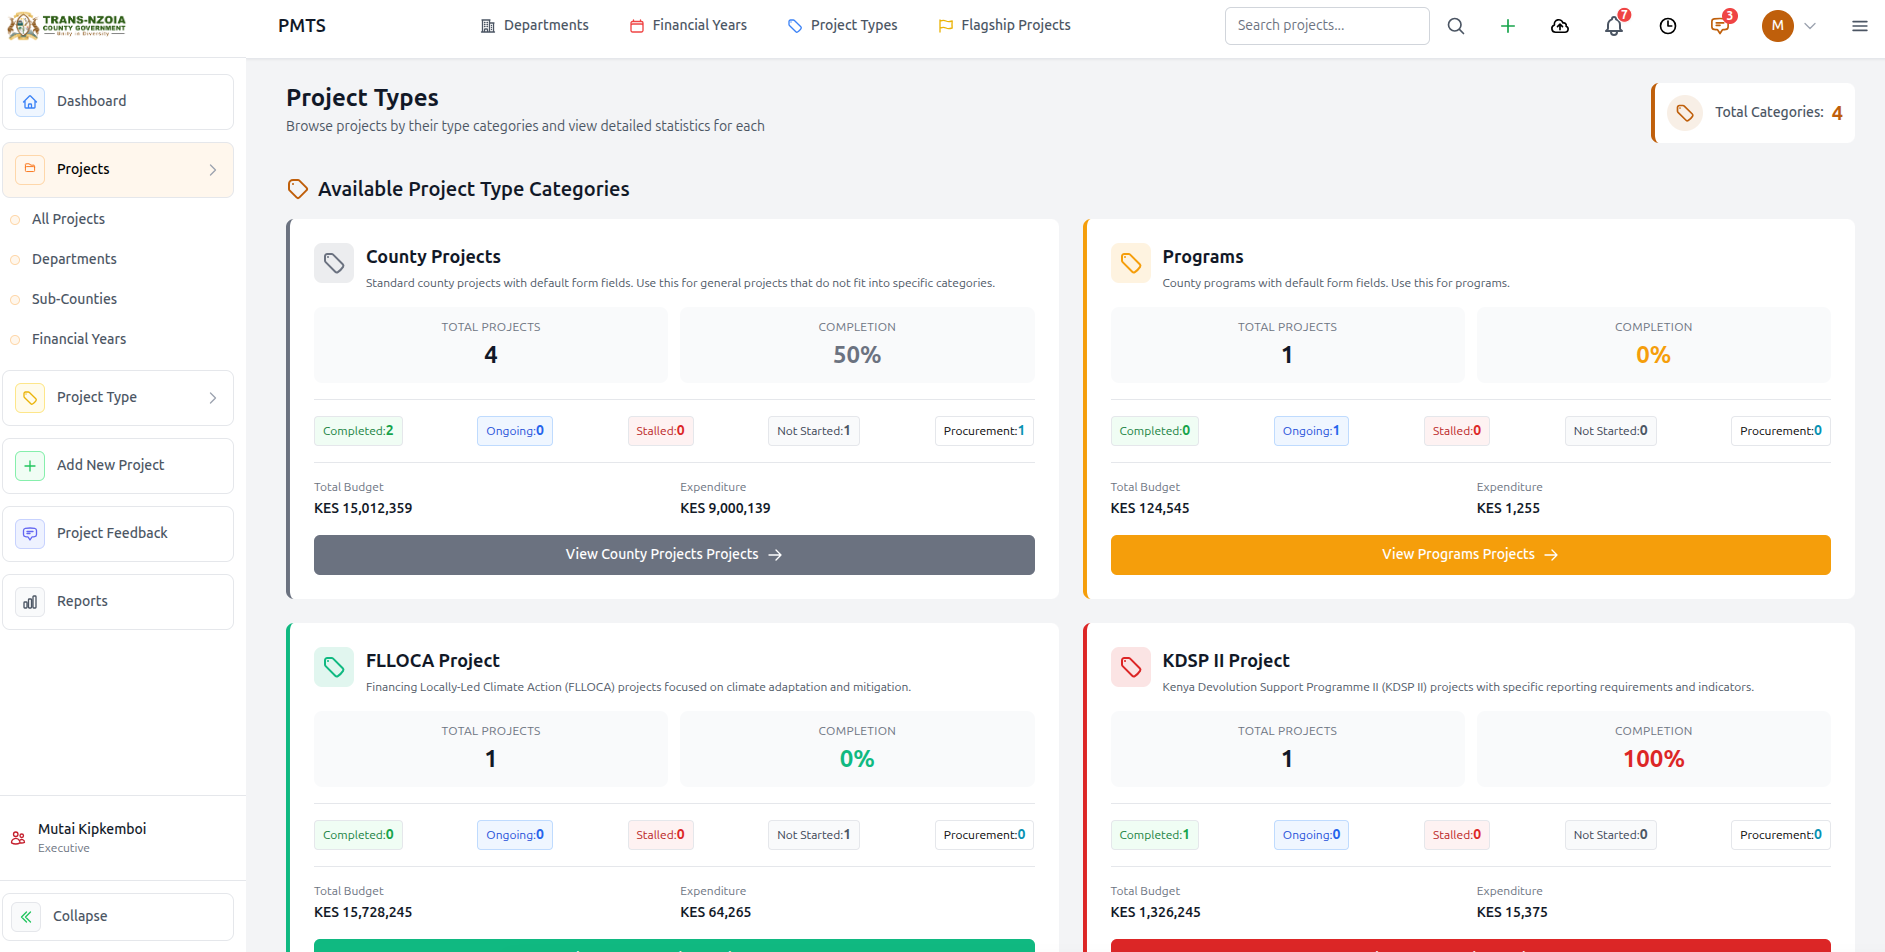Open Financial Years sidebar link
The image size is (1885, 952).
pos(79,339)
